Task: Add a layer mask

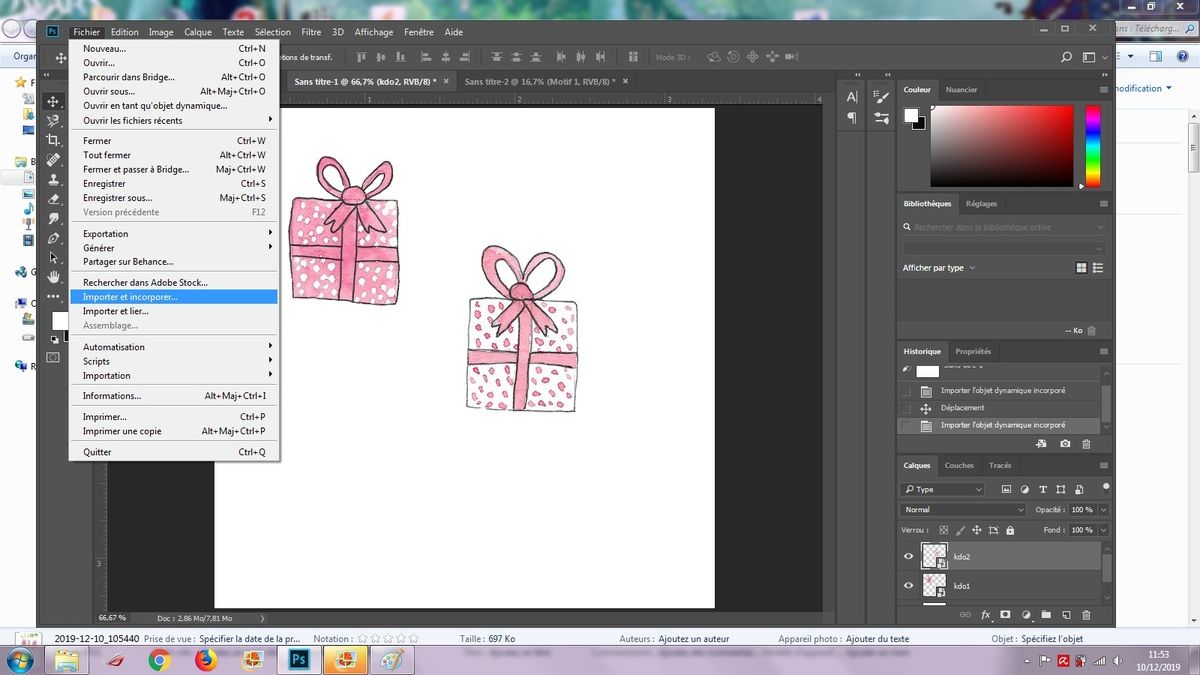Action: (1005, 615)
